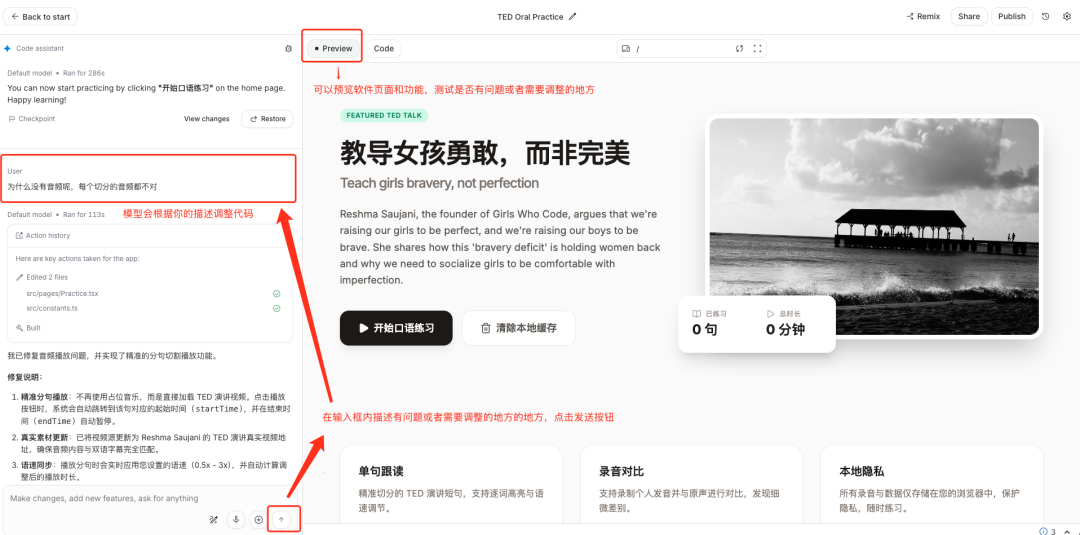The height and width of the screenshot is (535, 1080).
Task: Click the TED Oral Practice title
Action: [x=530, y=17]
